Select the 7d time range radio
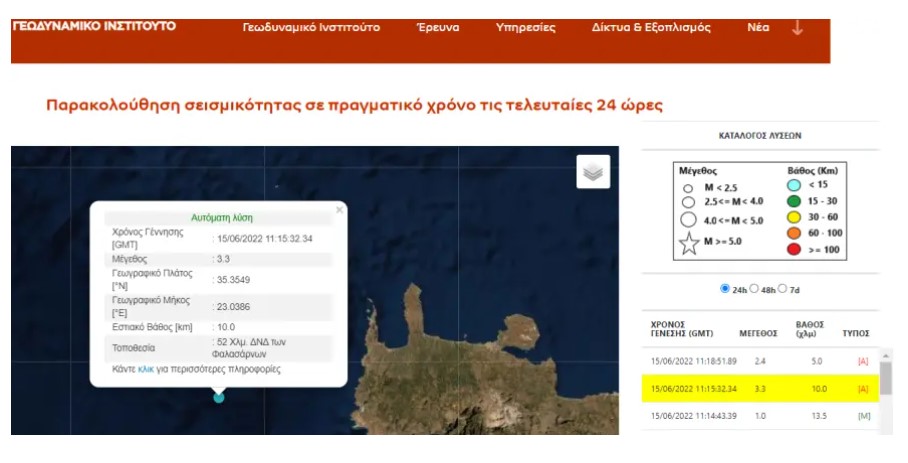 [x=782, y=288]
